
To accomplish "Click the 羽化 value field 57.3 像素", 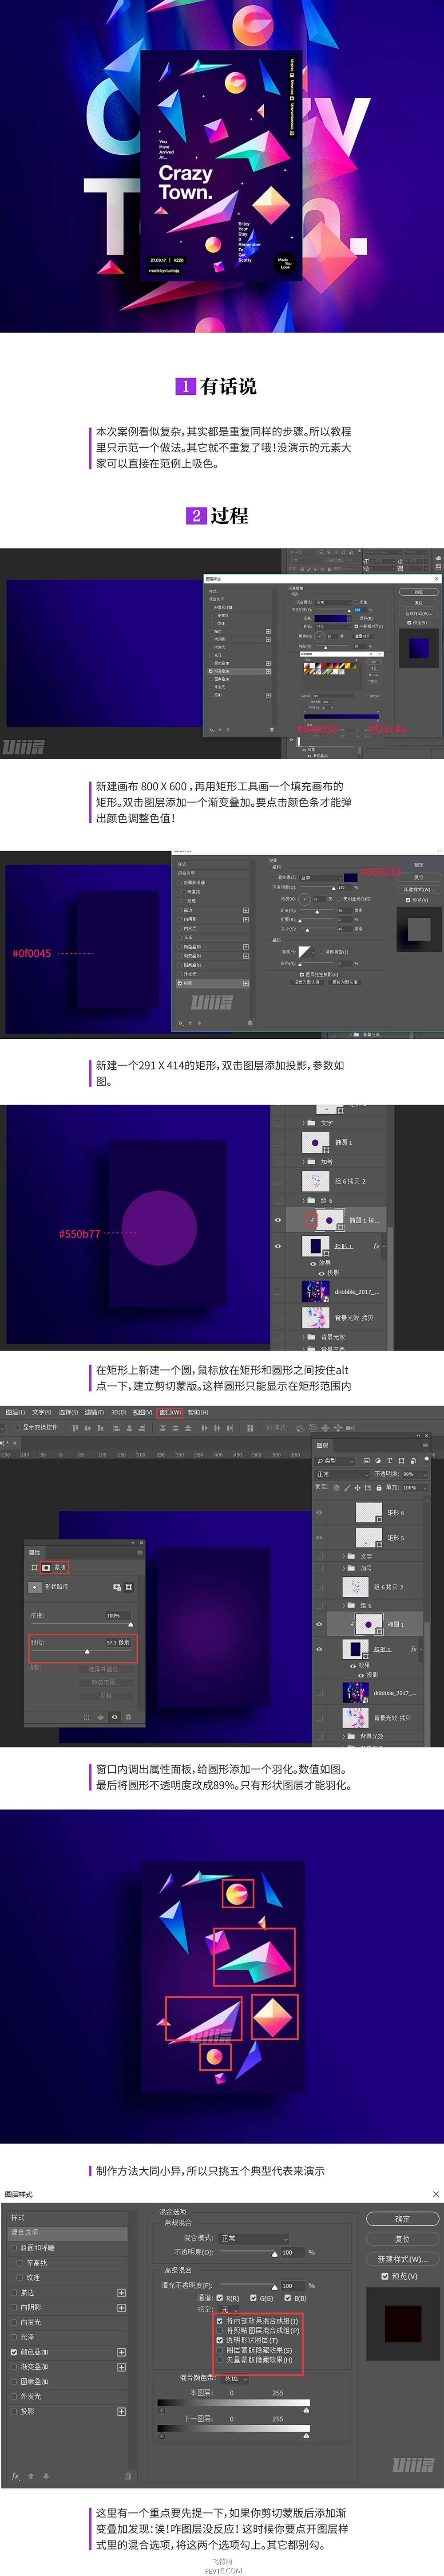I will pyautogui.click(x=118, y=1642).
